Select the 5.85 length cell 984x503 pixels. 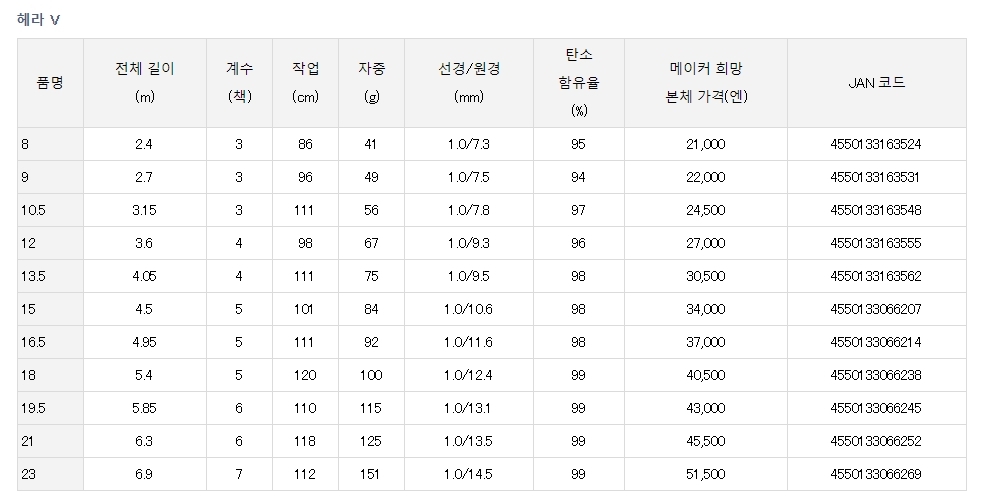click(x=144, y=408)
